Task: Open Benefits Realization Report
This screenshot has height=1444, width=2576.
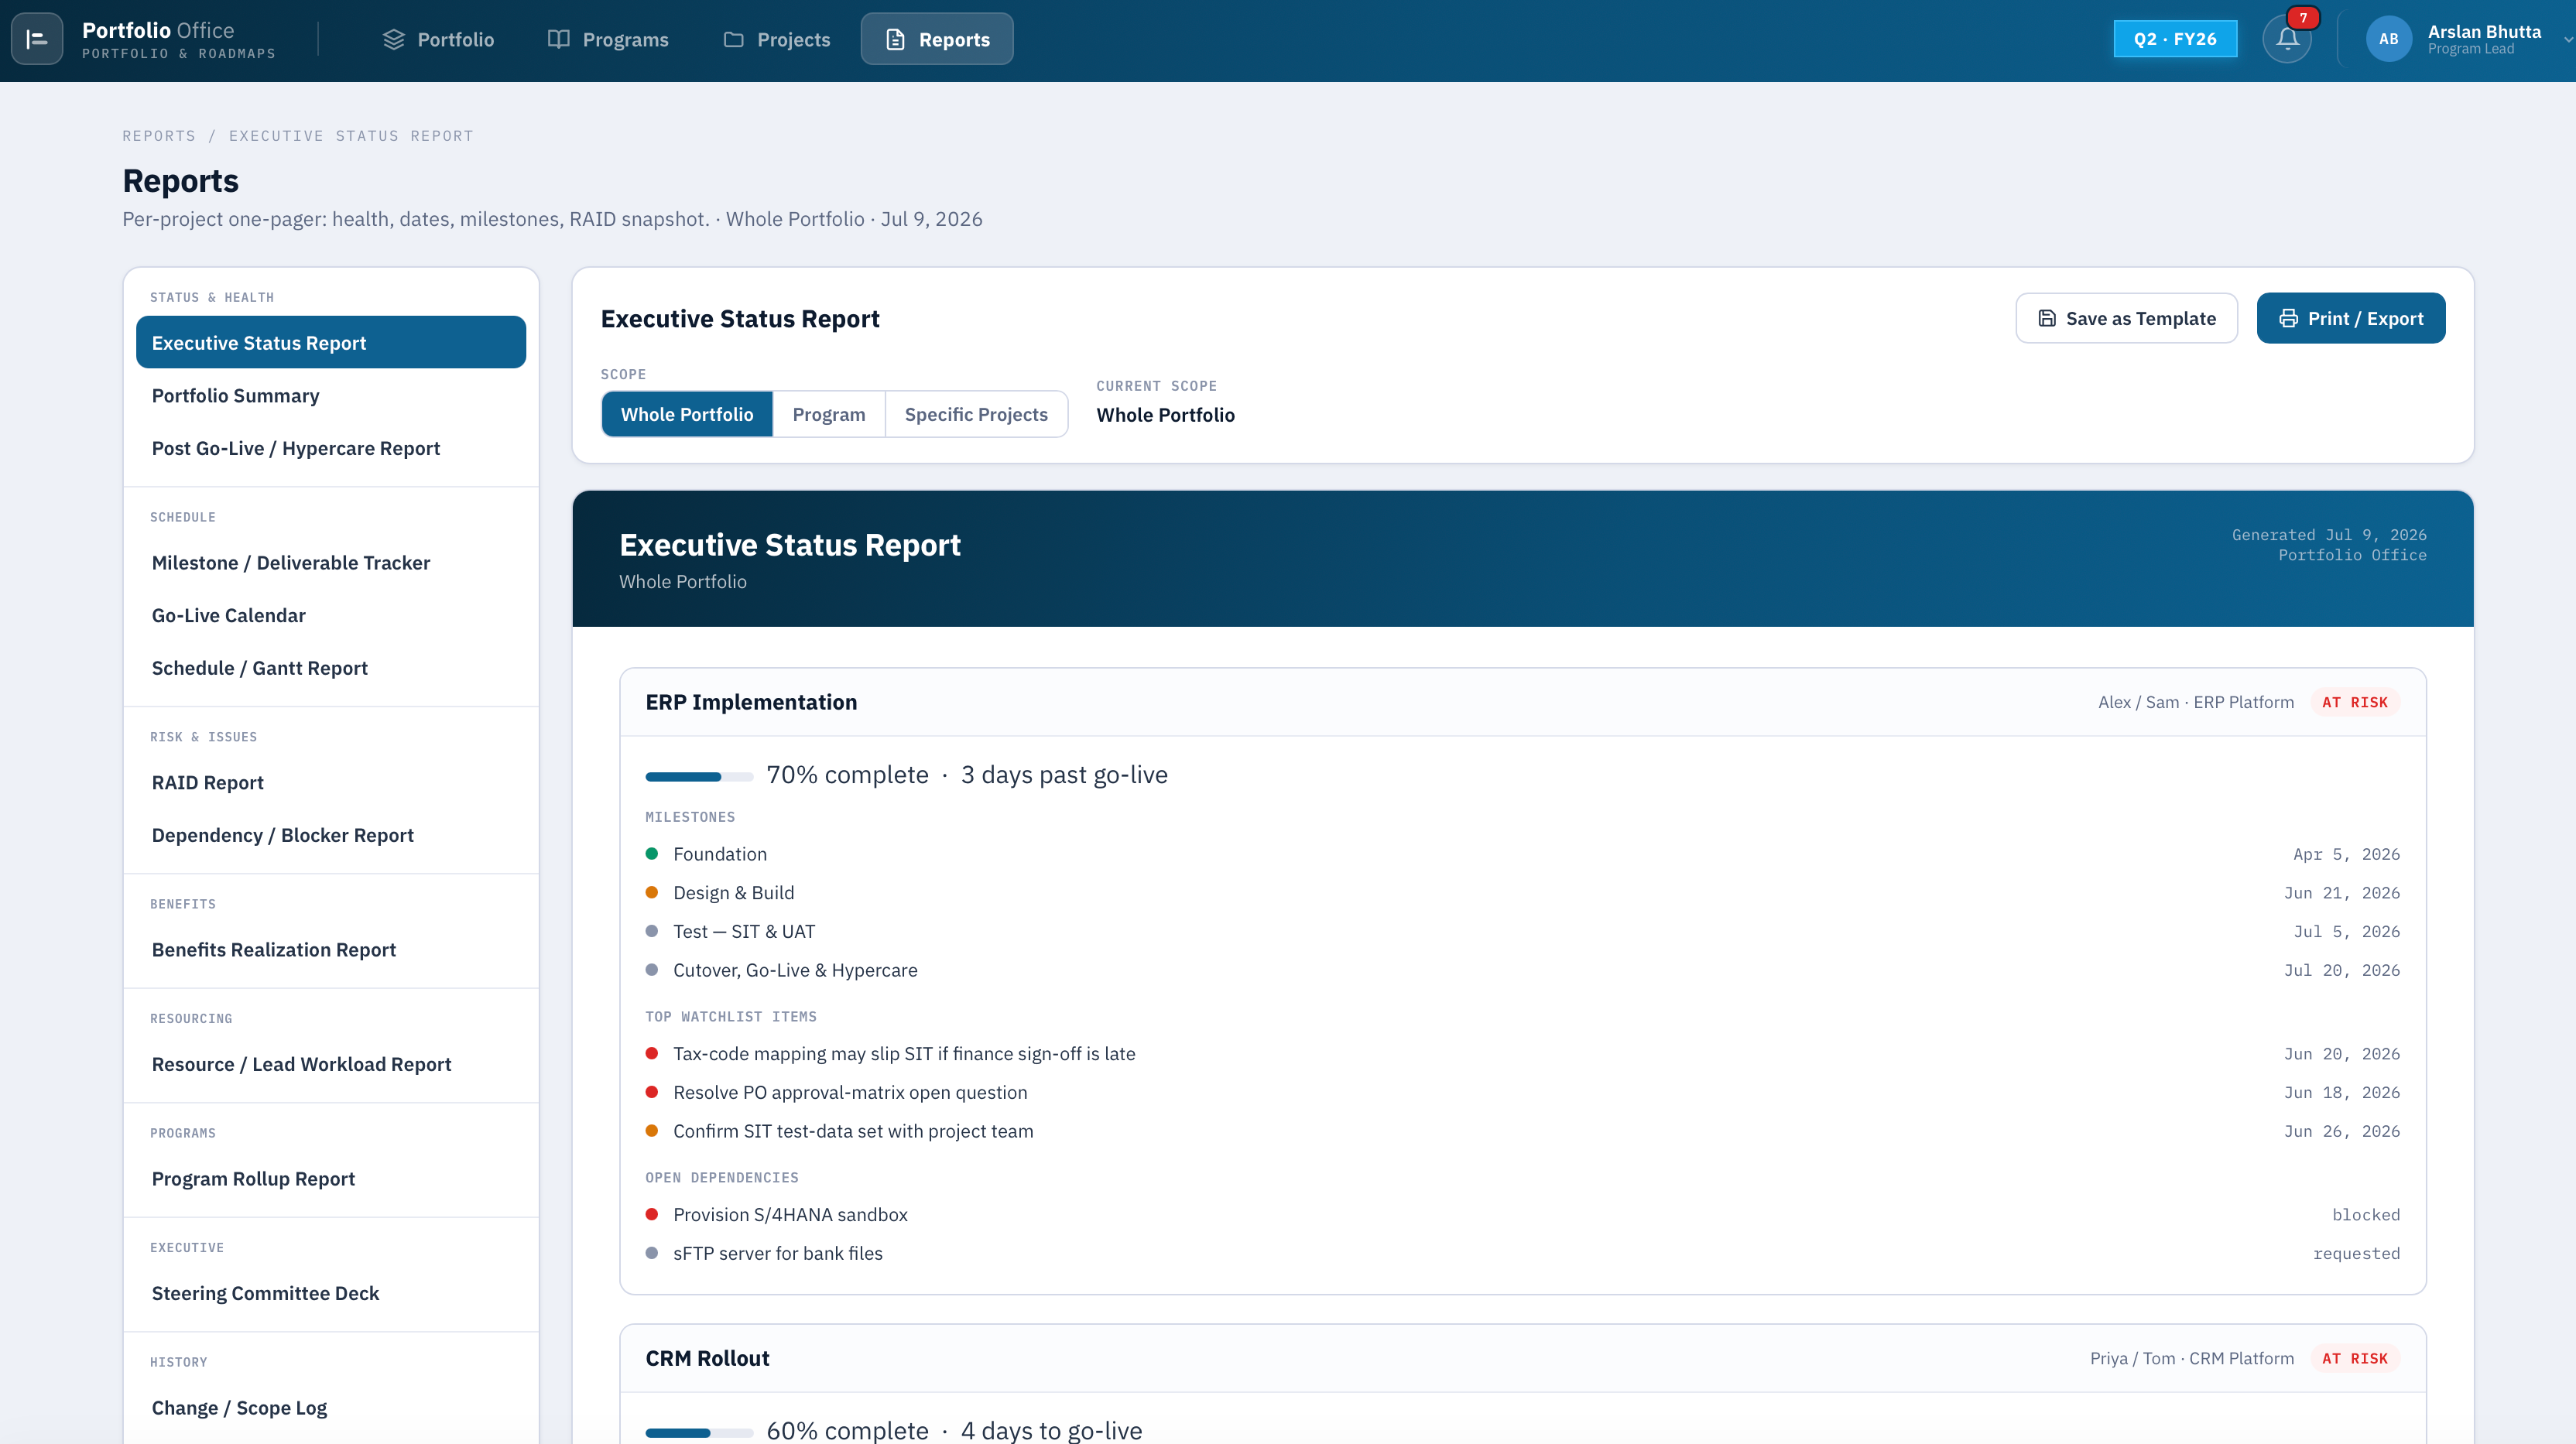Action: 331,949
